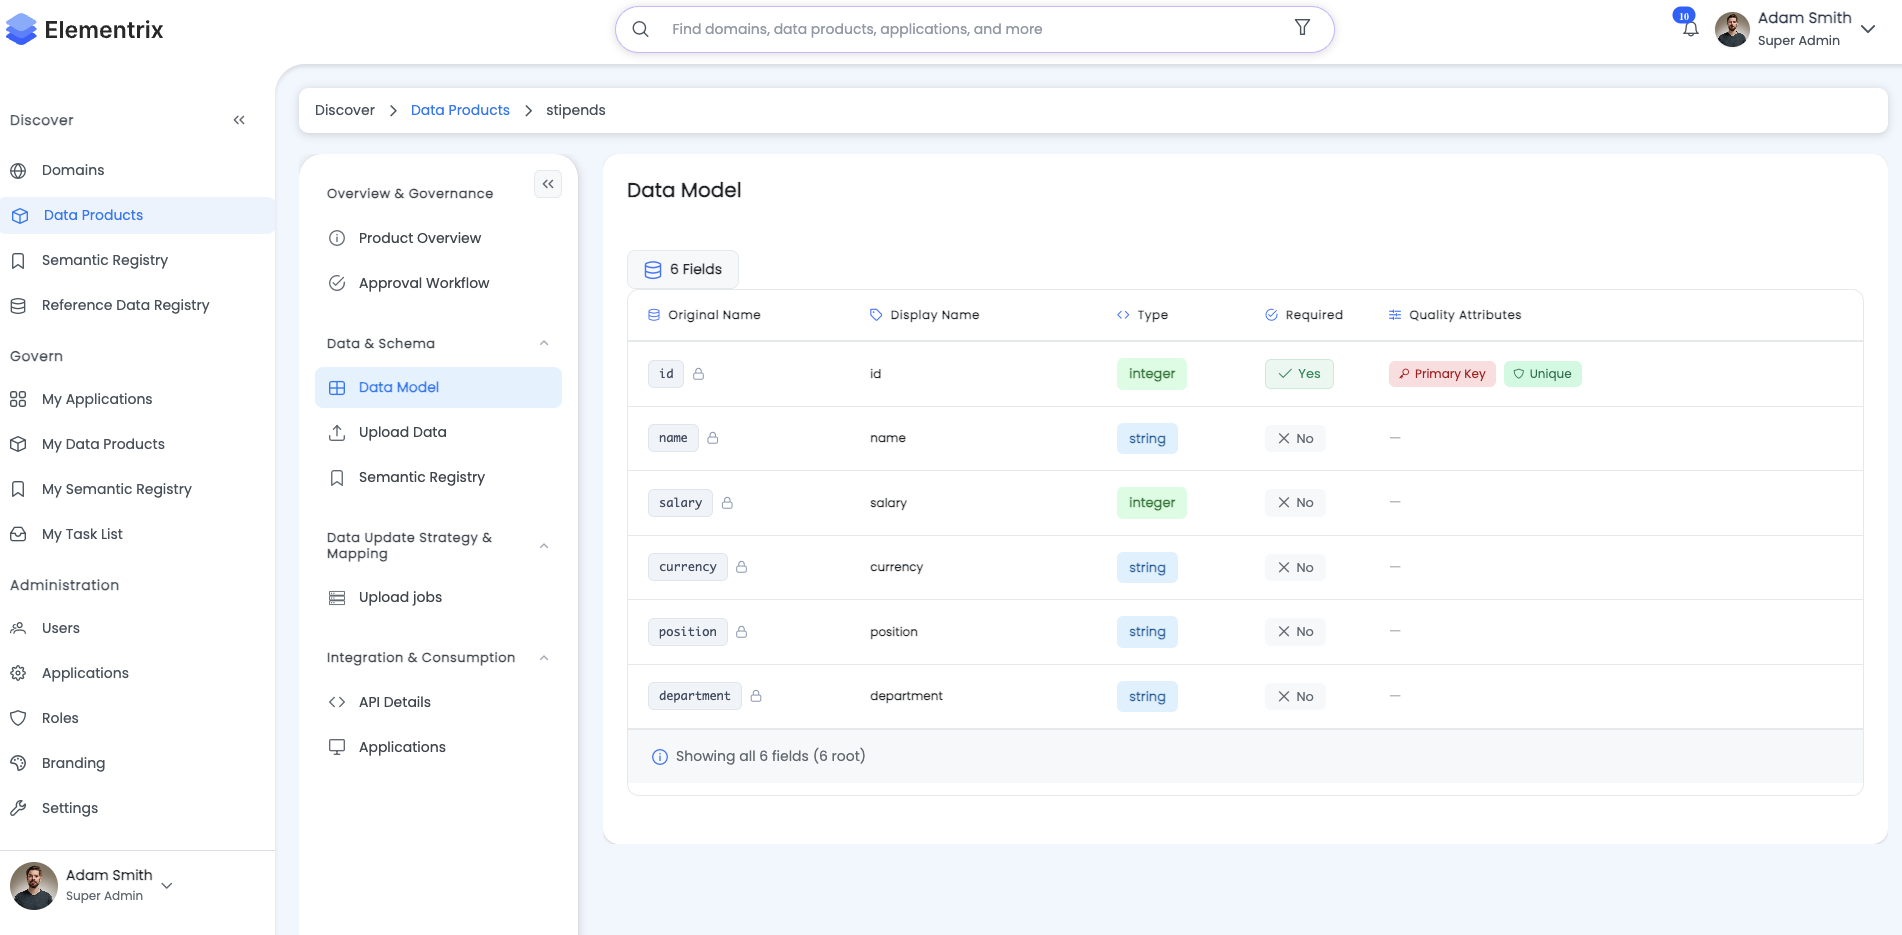Viewport: 1902px width, 935px height.
Task: Click the lock icon beside department field
Action: (756, 696)
